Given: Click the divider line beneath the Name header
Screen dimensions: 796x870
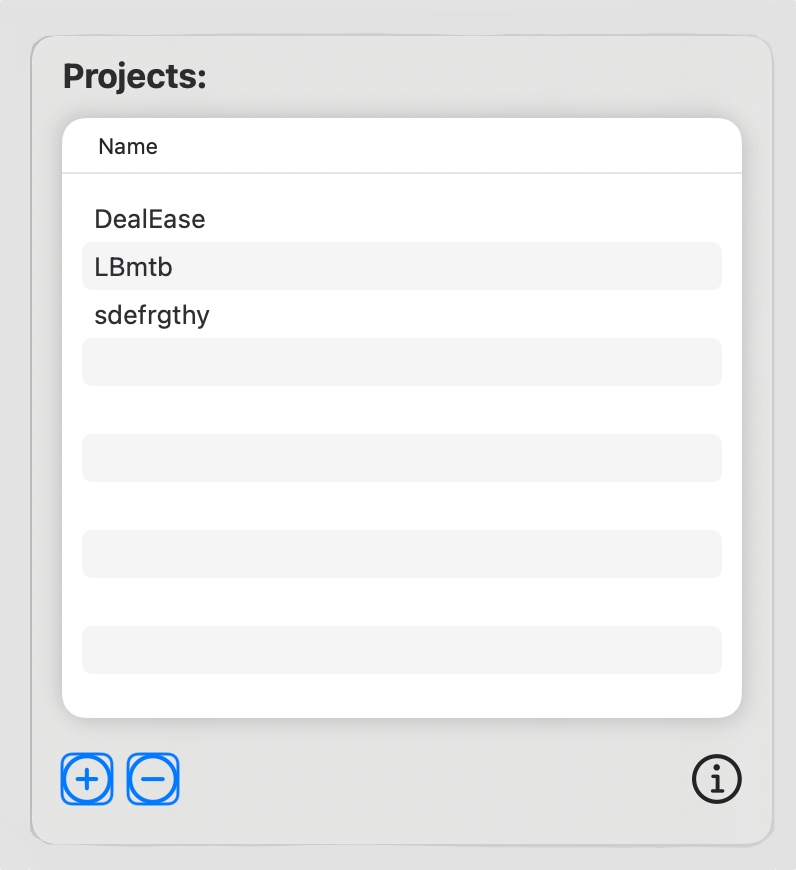Looking at the screenshot, I should point(401,173).
